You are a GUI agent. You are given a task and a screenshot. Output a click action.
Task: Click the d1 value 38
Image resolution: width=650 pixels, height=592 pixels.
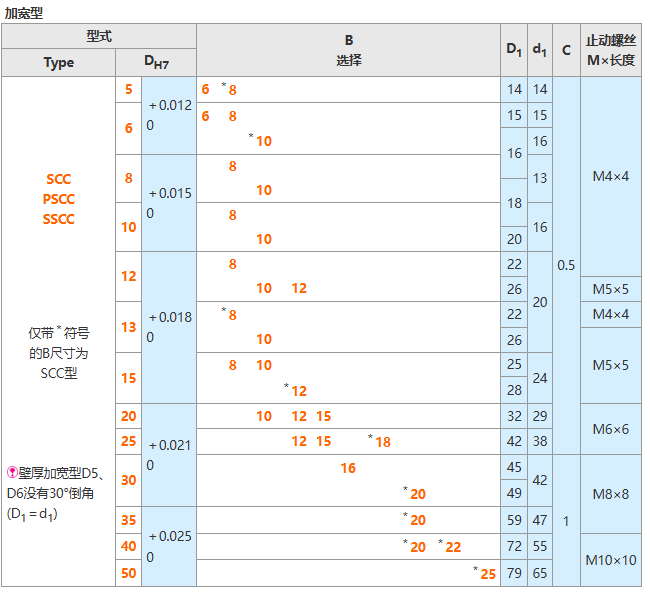click(x=540, y=441)
